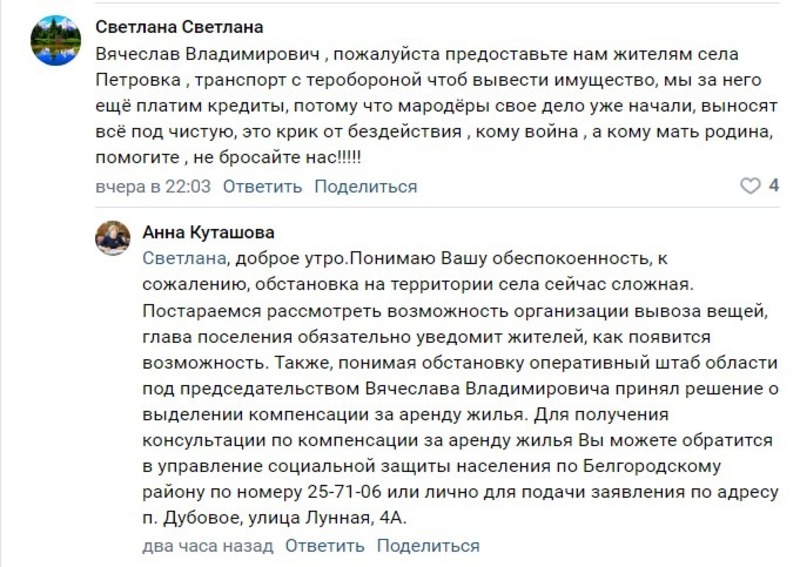
Task: Open Светлана Светлана's landscape avatar
Action: point(56,40)
